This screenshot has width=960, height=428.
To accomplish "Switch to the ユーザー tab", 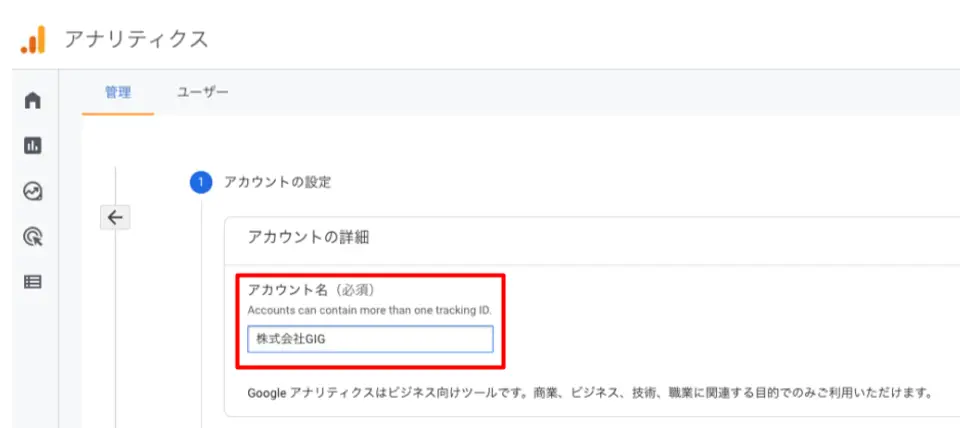I will click(203, 92).
